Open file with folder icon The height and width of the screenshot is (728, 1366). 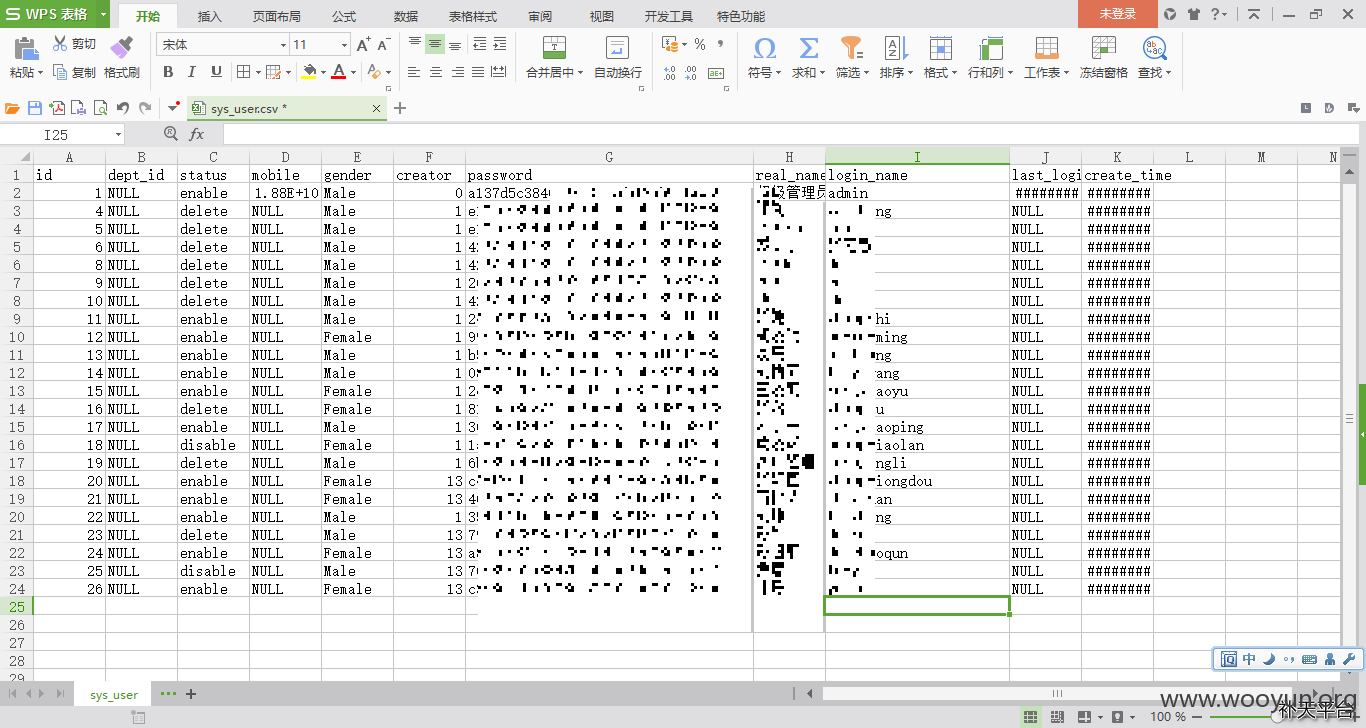[x=13, y=108]
